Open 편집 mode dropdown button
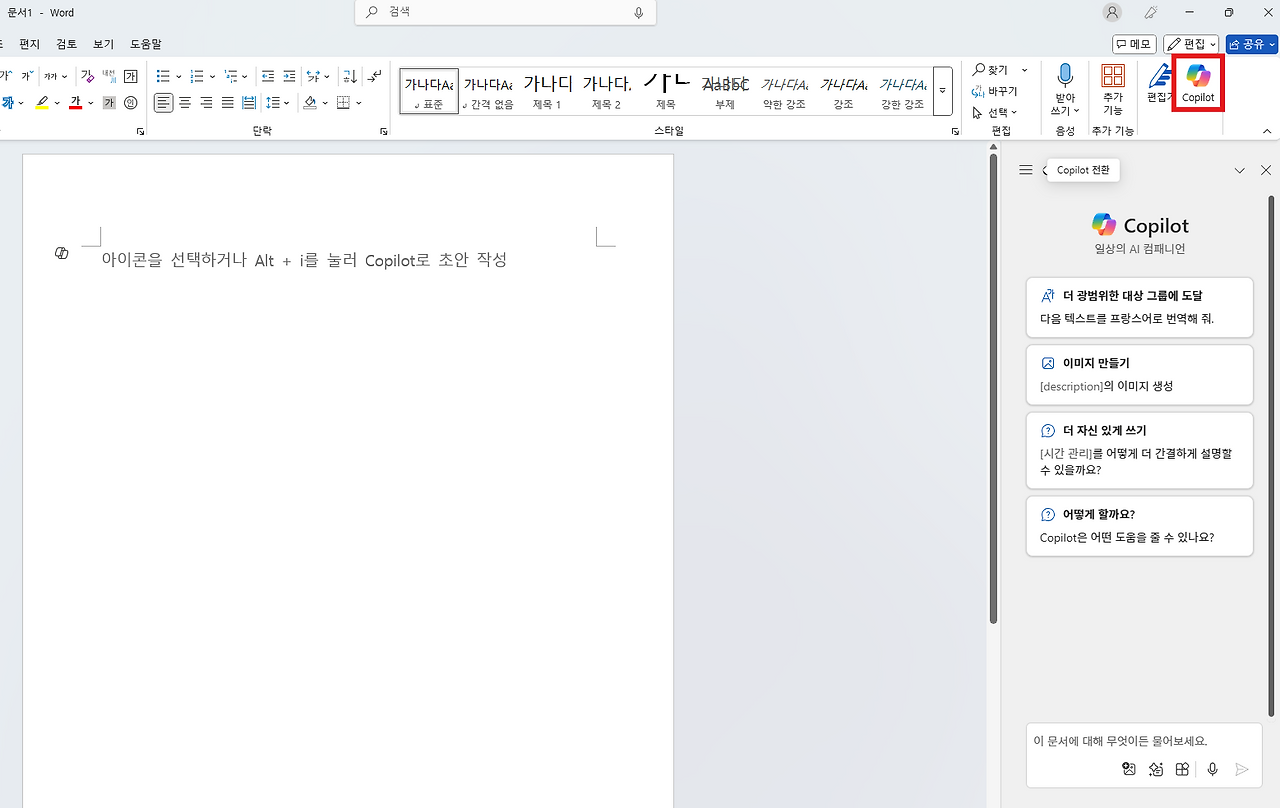This screenshot has height=808, width=1280. click(1191, 44)
